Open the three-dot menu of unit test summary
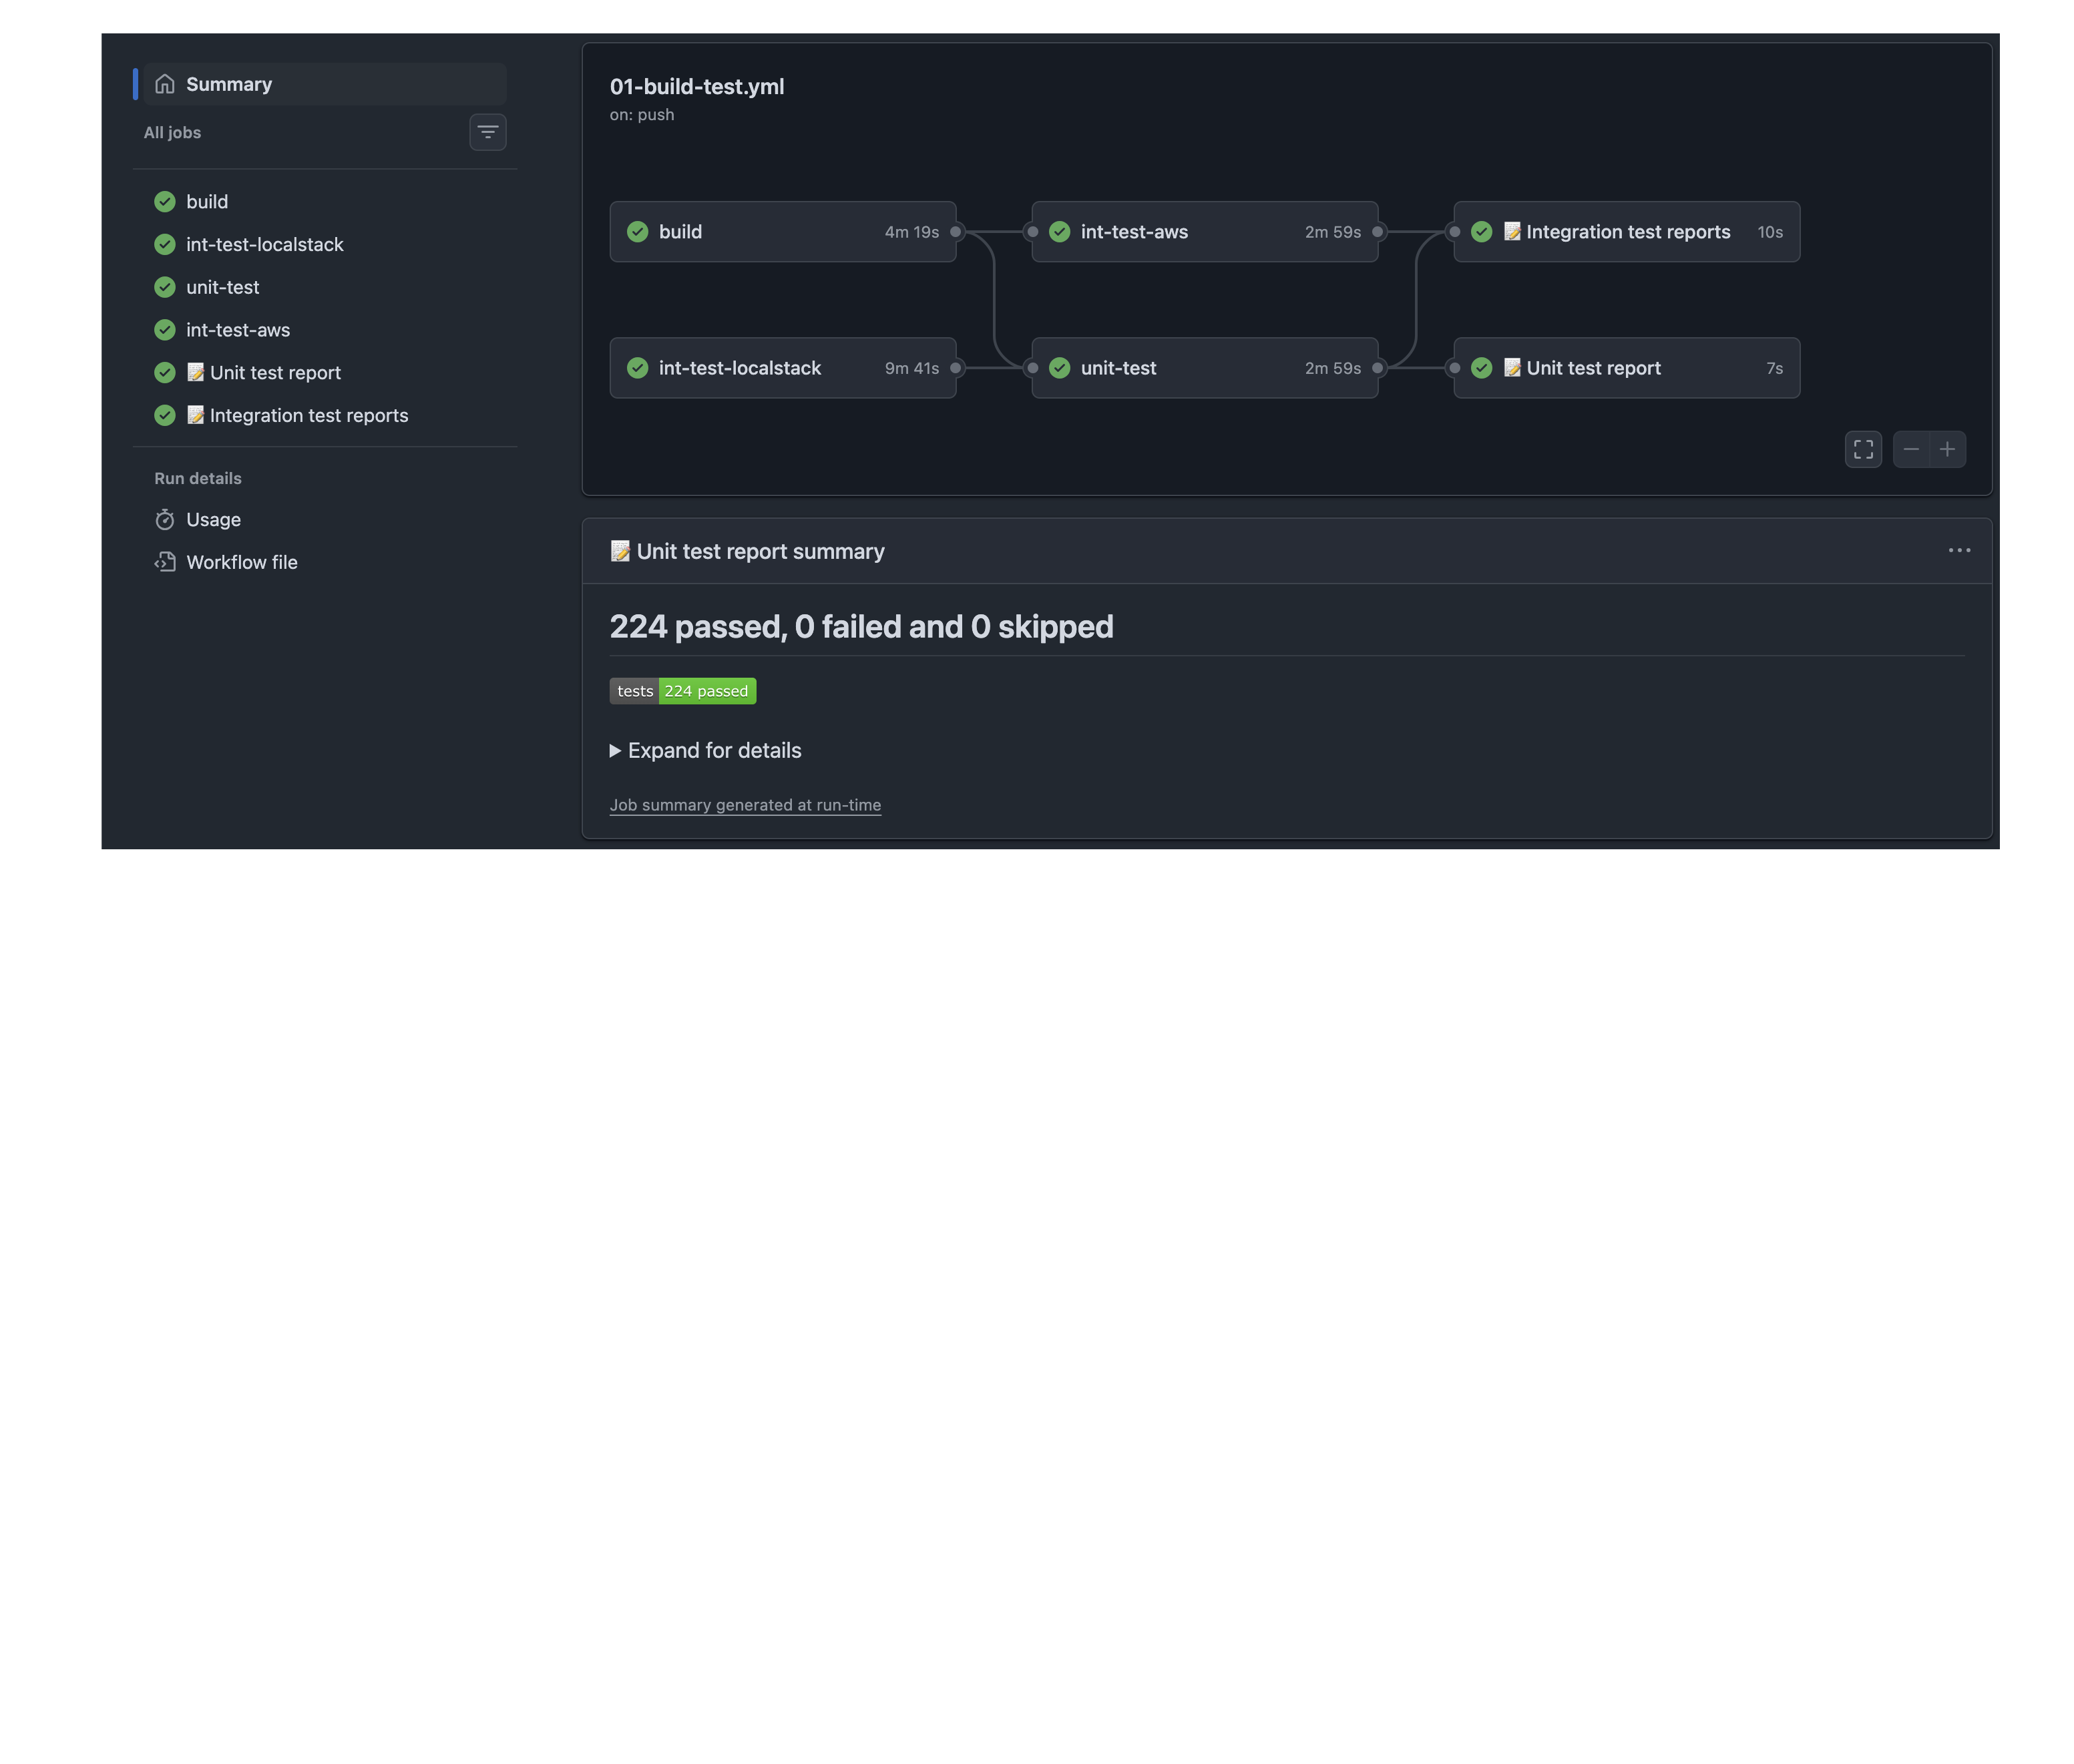 tap(1959, 551)
